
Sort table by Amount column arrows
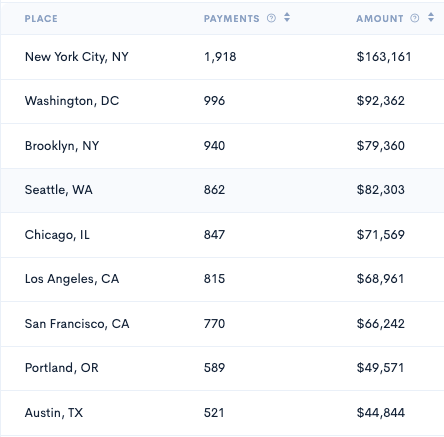tap(431, 17)
